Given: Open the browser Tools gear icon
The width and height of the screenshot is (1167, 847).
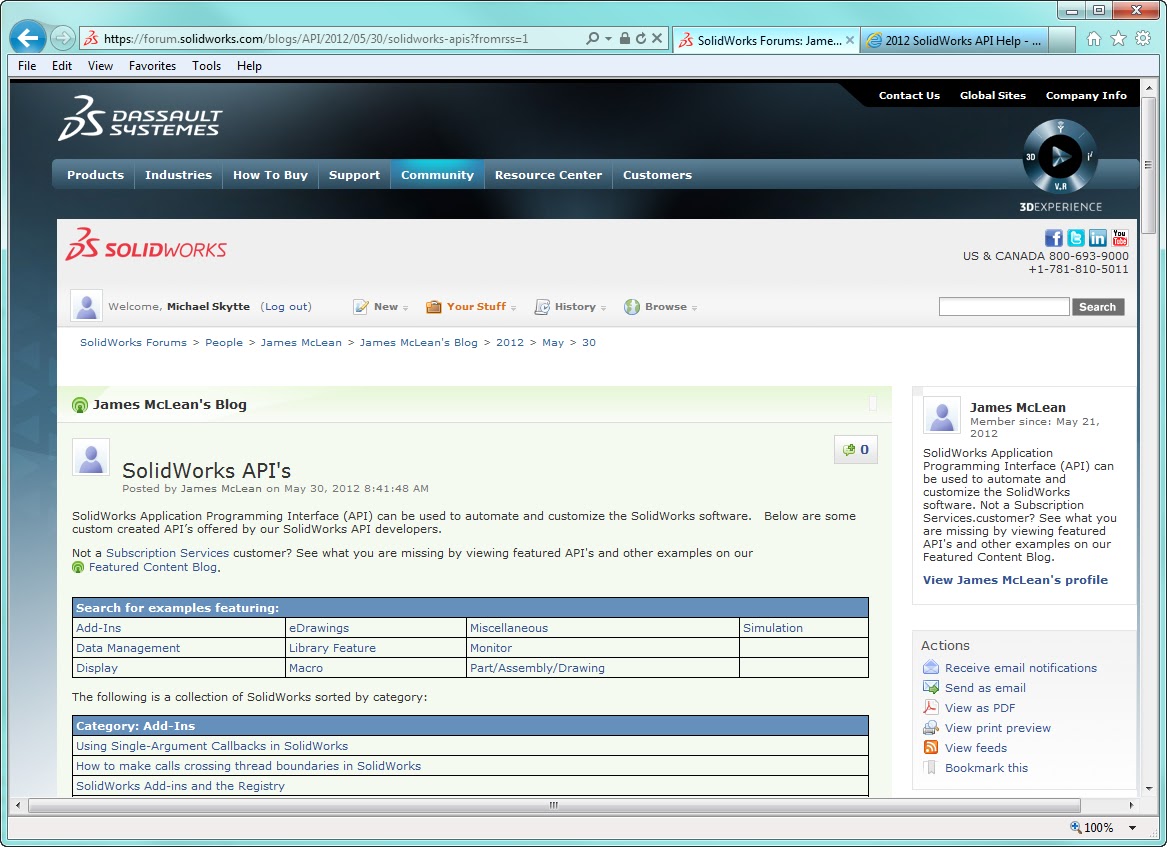Looking at the screenshot, I should 1143,39.
